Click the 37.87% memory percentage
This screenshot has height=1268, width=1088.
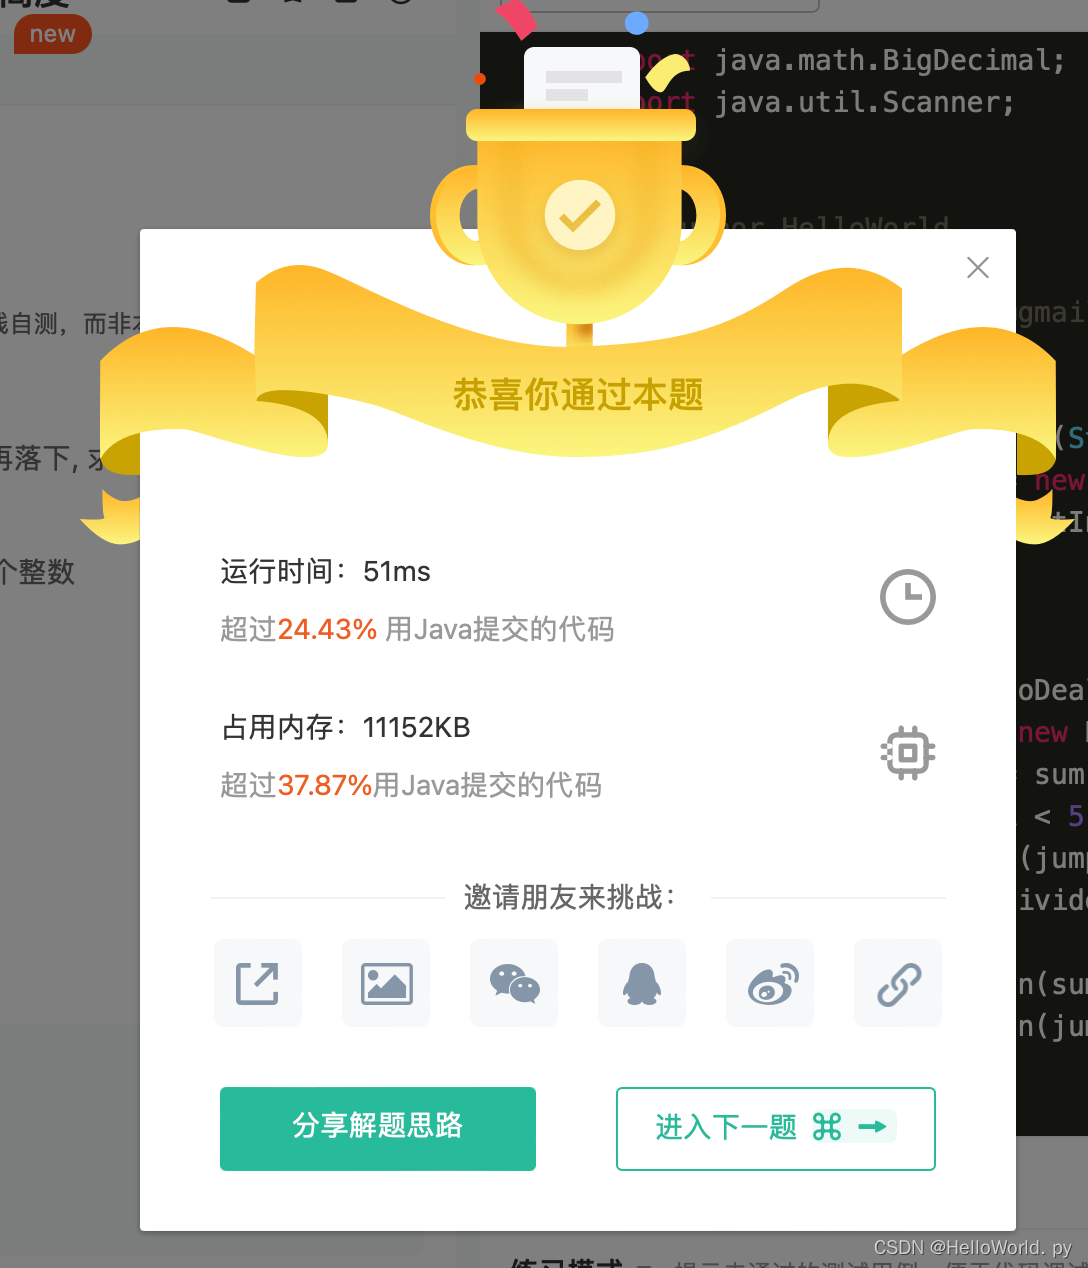click(325, 785)
